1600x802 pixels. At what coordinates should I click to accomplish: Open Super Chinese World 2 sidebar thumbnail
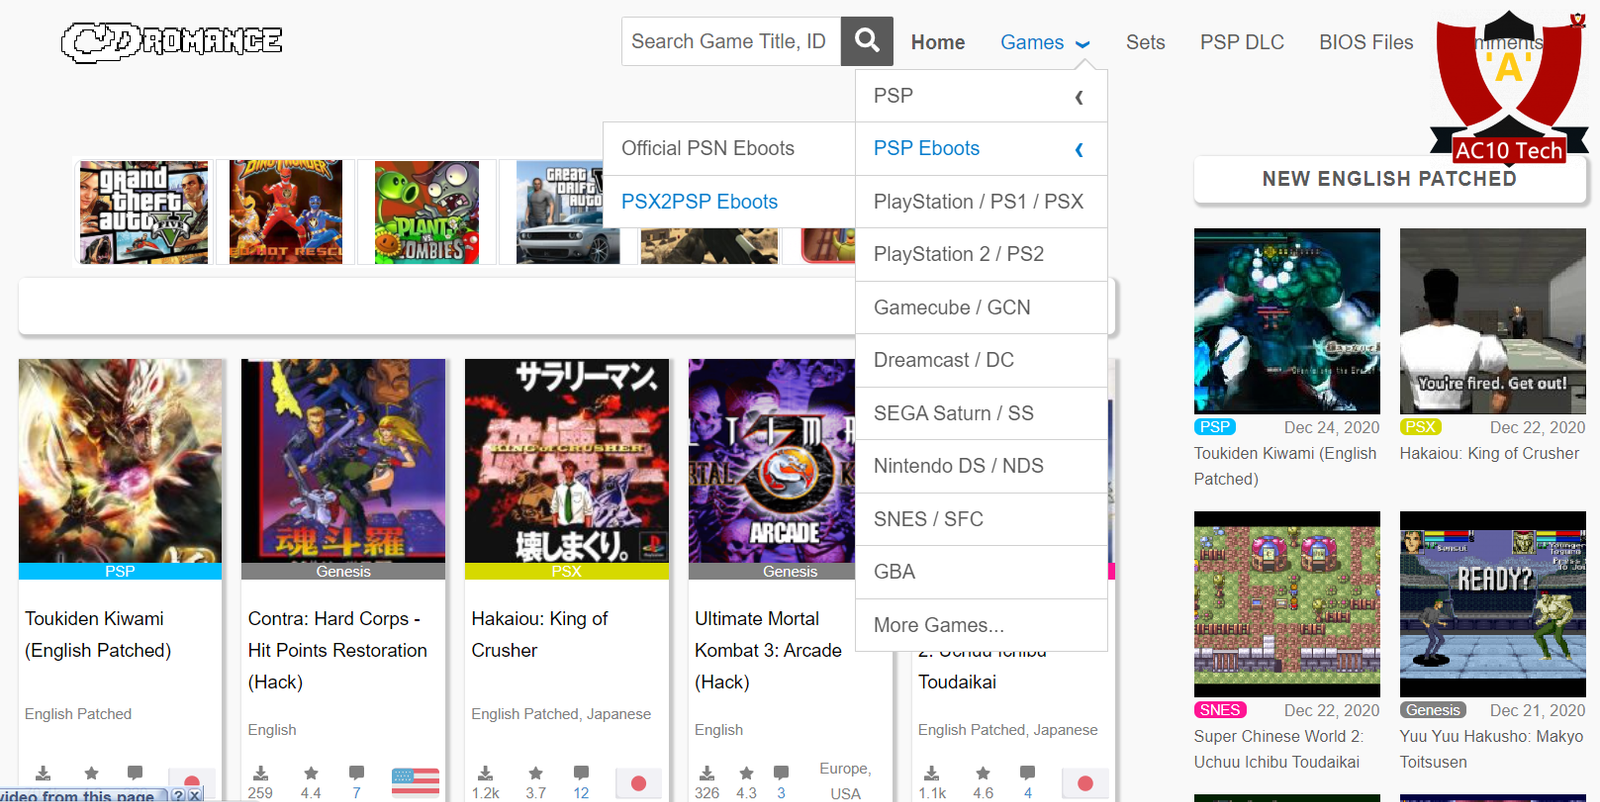click(x=1287, y=604)
